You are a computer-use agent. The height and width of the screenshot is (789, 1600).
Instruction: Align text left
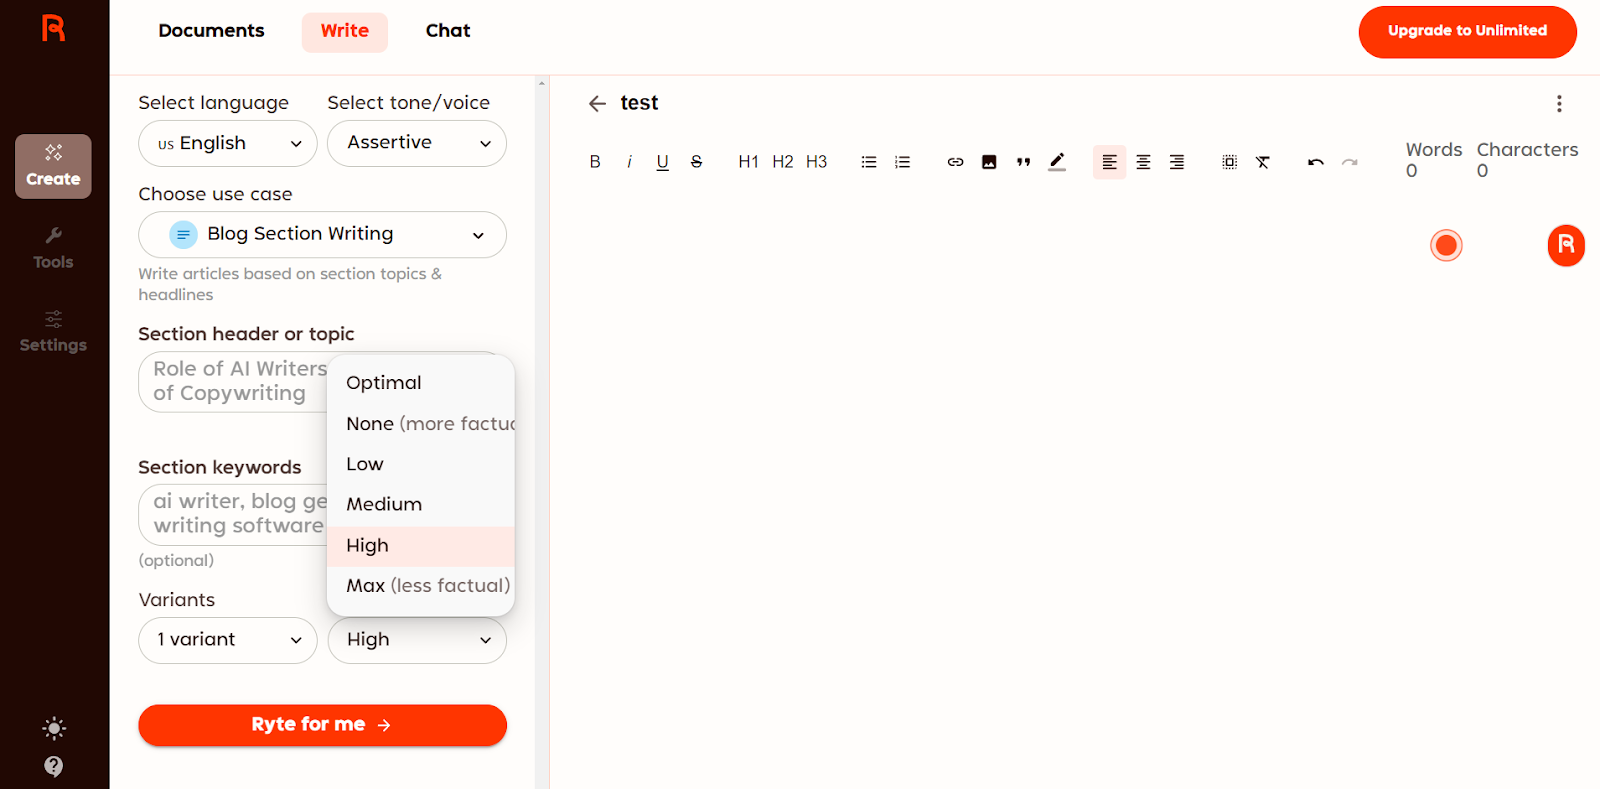tap(1109, 162)
